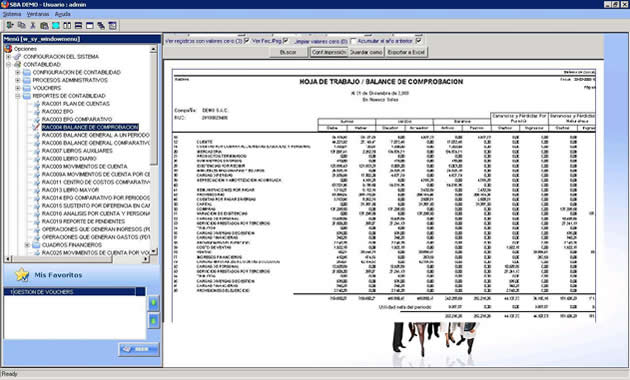Click the star icon beside Mis Favoritos
This screenshot has width=630, height=380.
tap(22, 275)
